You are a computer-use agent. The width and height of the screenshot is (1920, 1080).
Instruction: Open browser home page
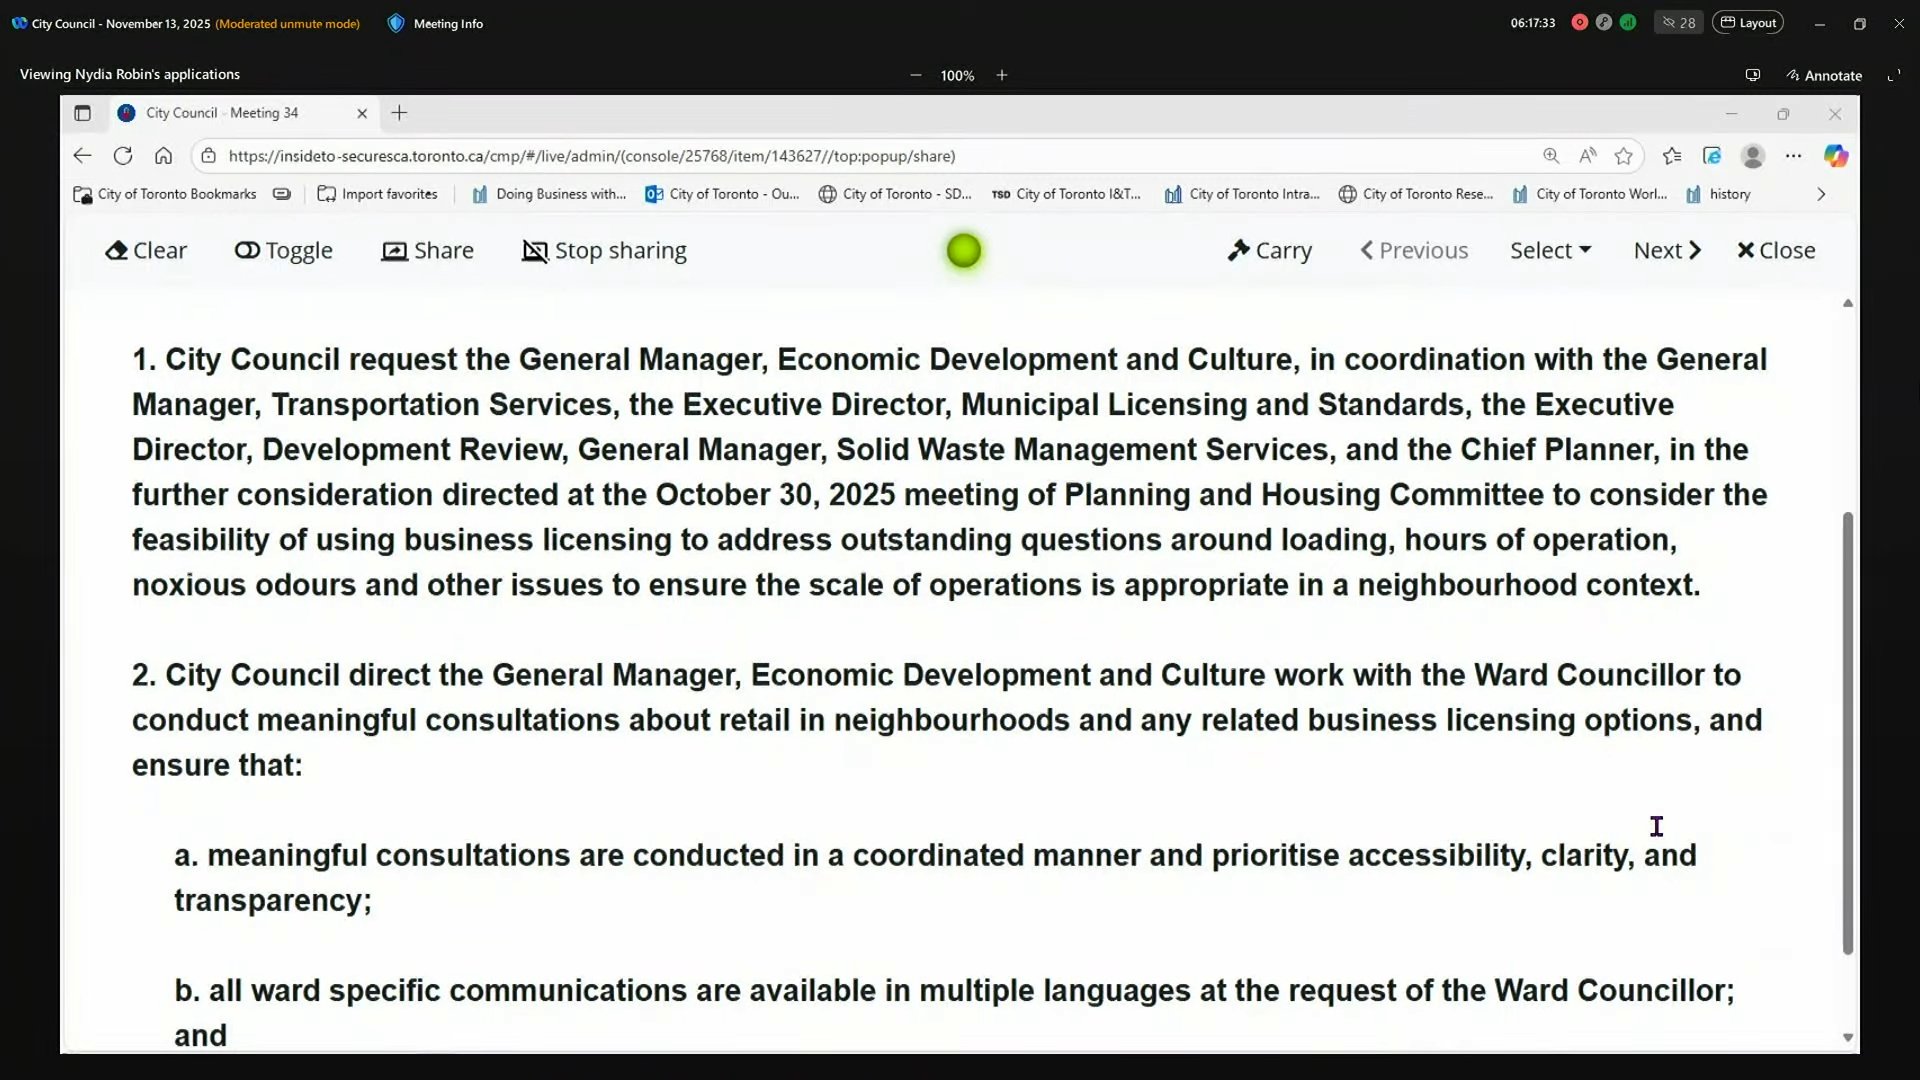point(163,156)
